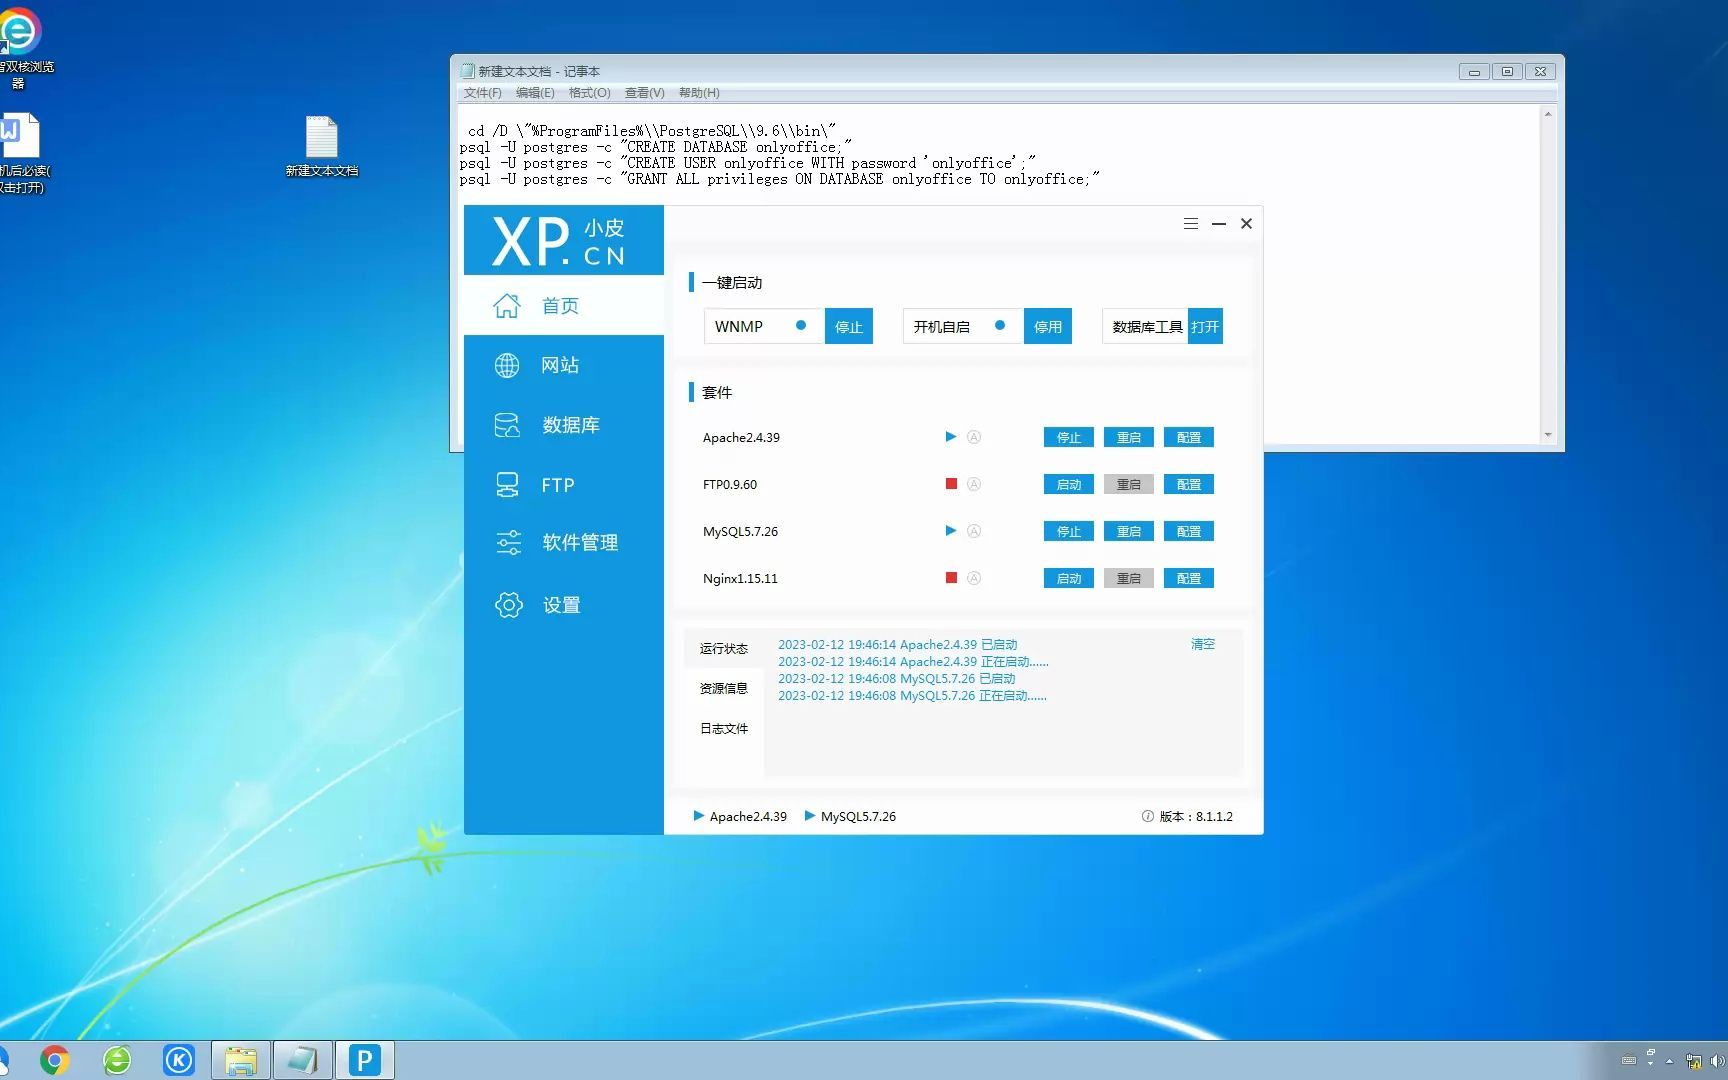
Task: Open the FTP section in sidebar
Action: [563, 485]
